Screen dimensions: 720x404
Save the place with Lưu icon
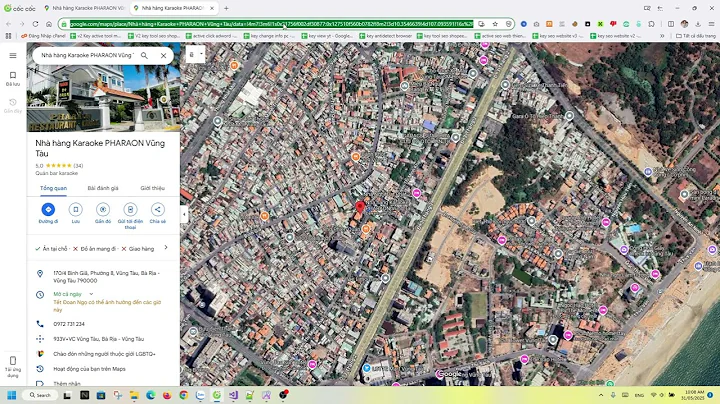(x=75, y=213)
